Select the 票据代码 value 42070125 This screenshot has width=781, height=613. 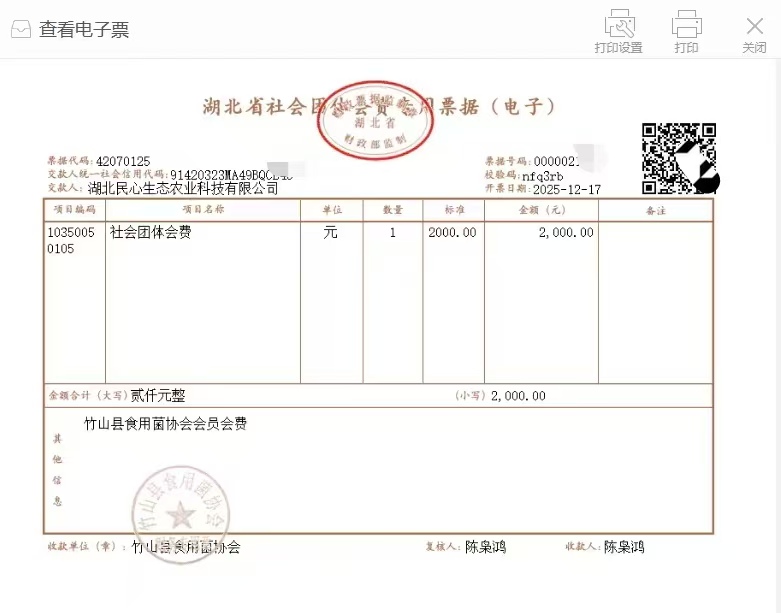click(x=123, y=161)
